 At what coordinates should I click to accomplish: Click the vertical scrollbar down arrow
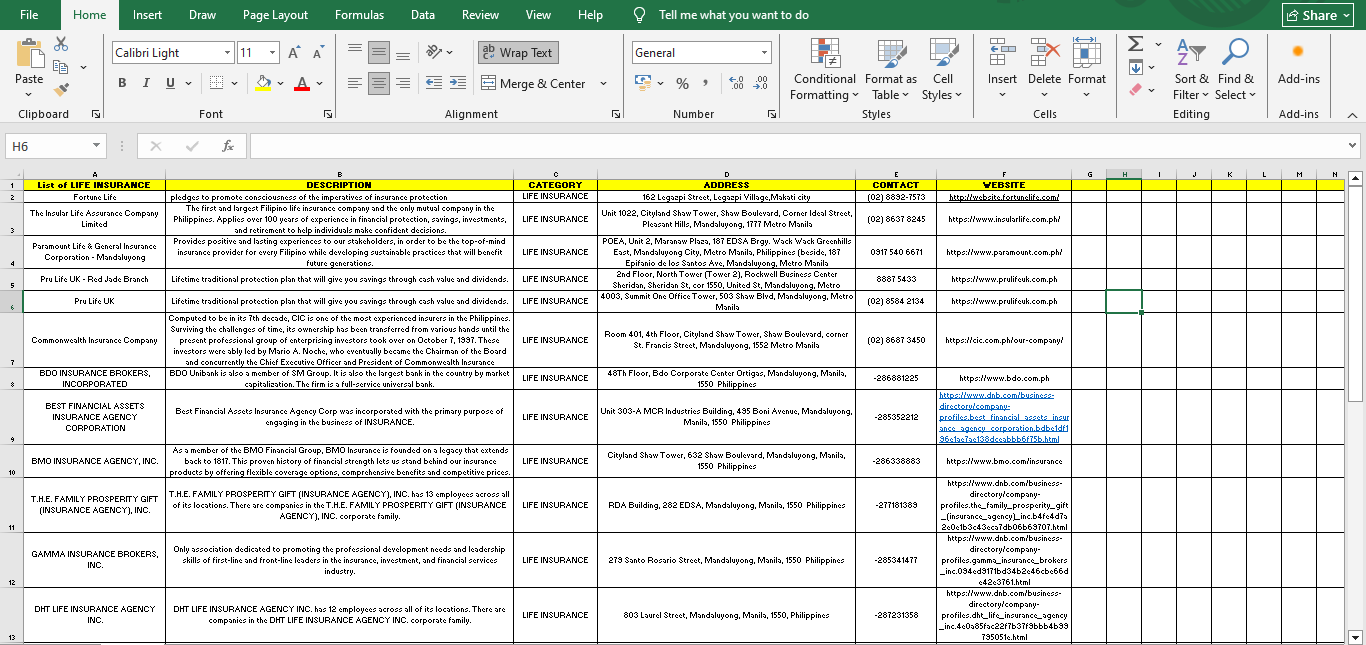(1356, 637)
